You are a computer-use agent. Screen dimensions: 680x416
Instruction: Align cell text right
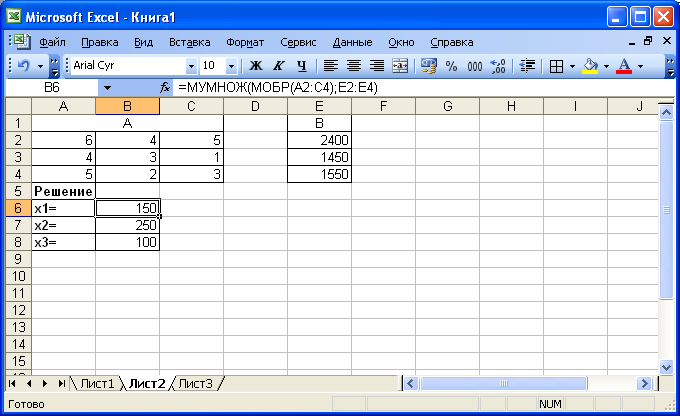click(x=377, y=66)
